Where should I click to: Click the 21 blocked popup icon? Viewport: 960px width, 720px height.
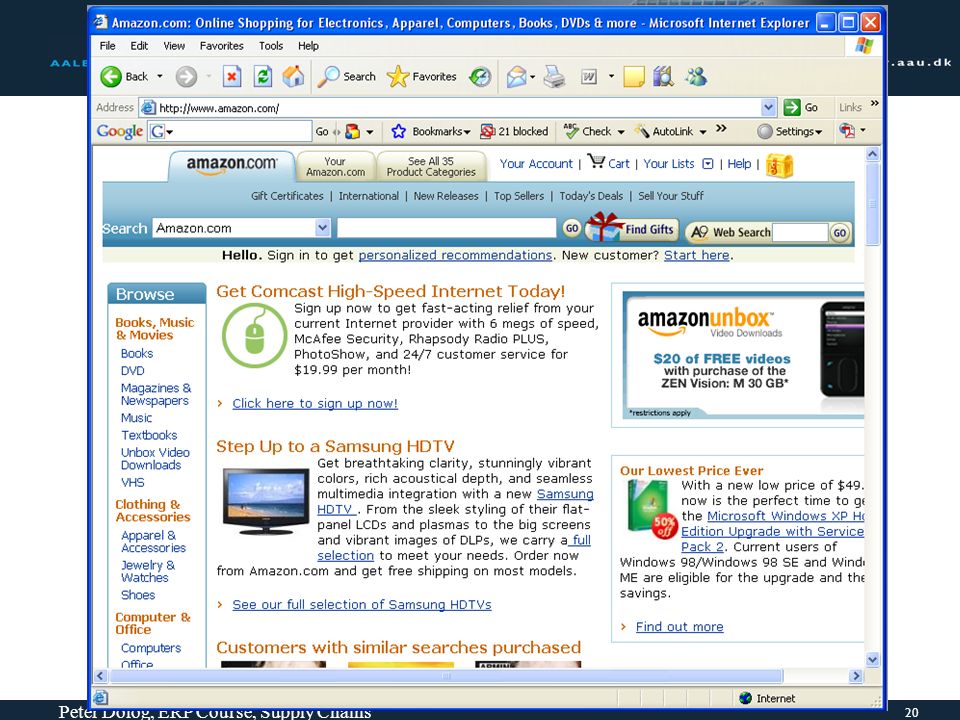pos(487,131)
